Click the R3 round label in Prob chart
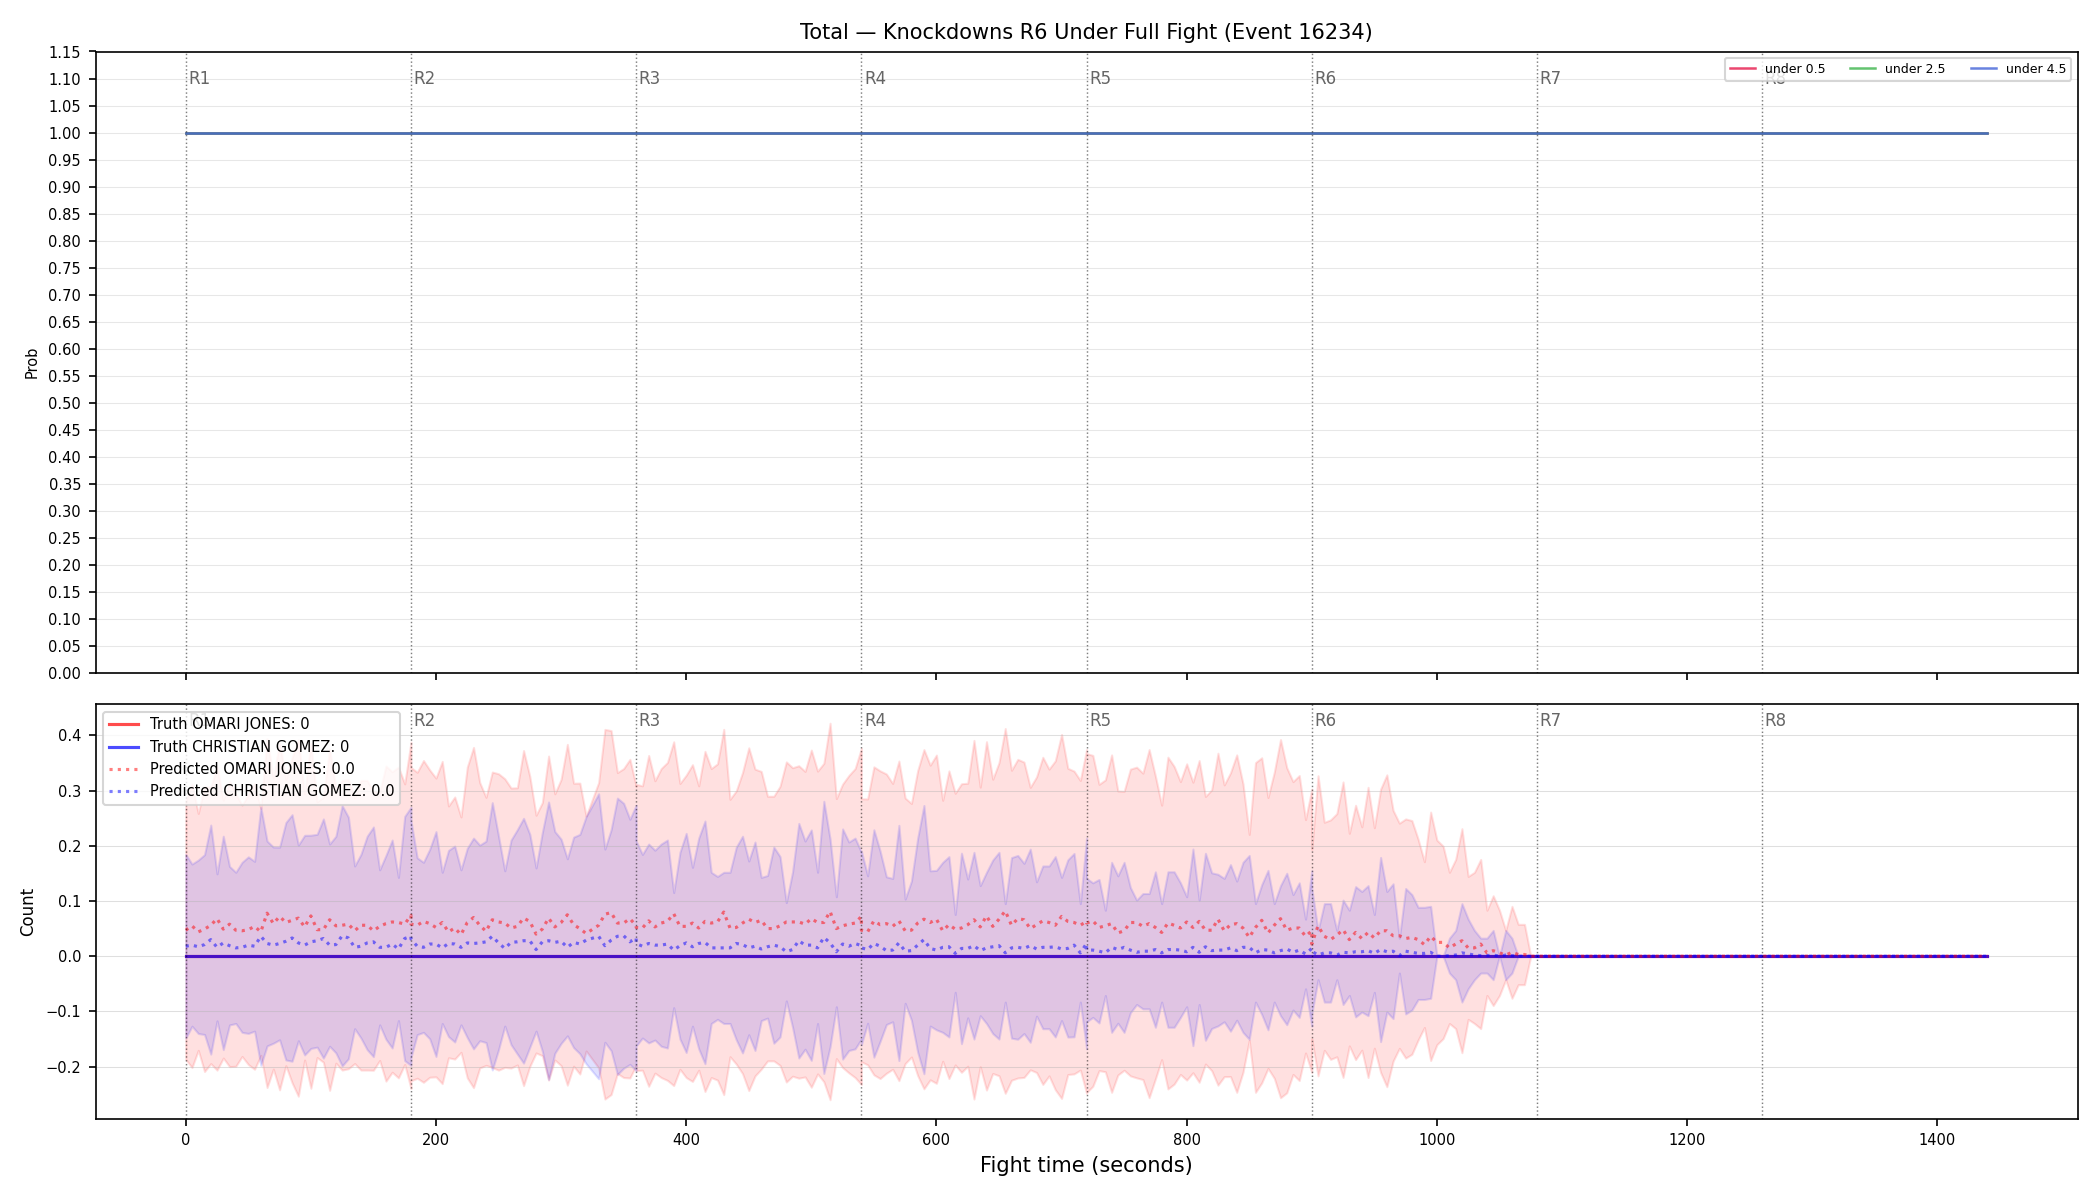Viewport: 2100px width, 1200px height. coord(649,78)
